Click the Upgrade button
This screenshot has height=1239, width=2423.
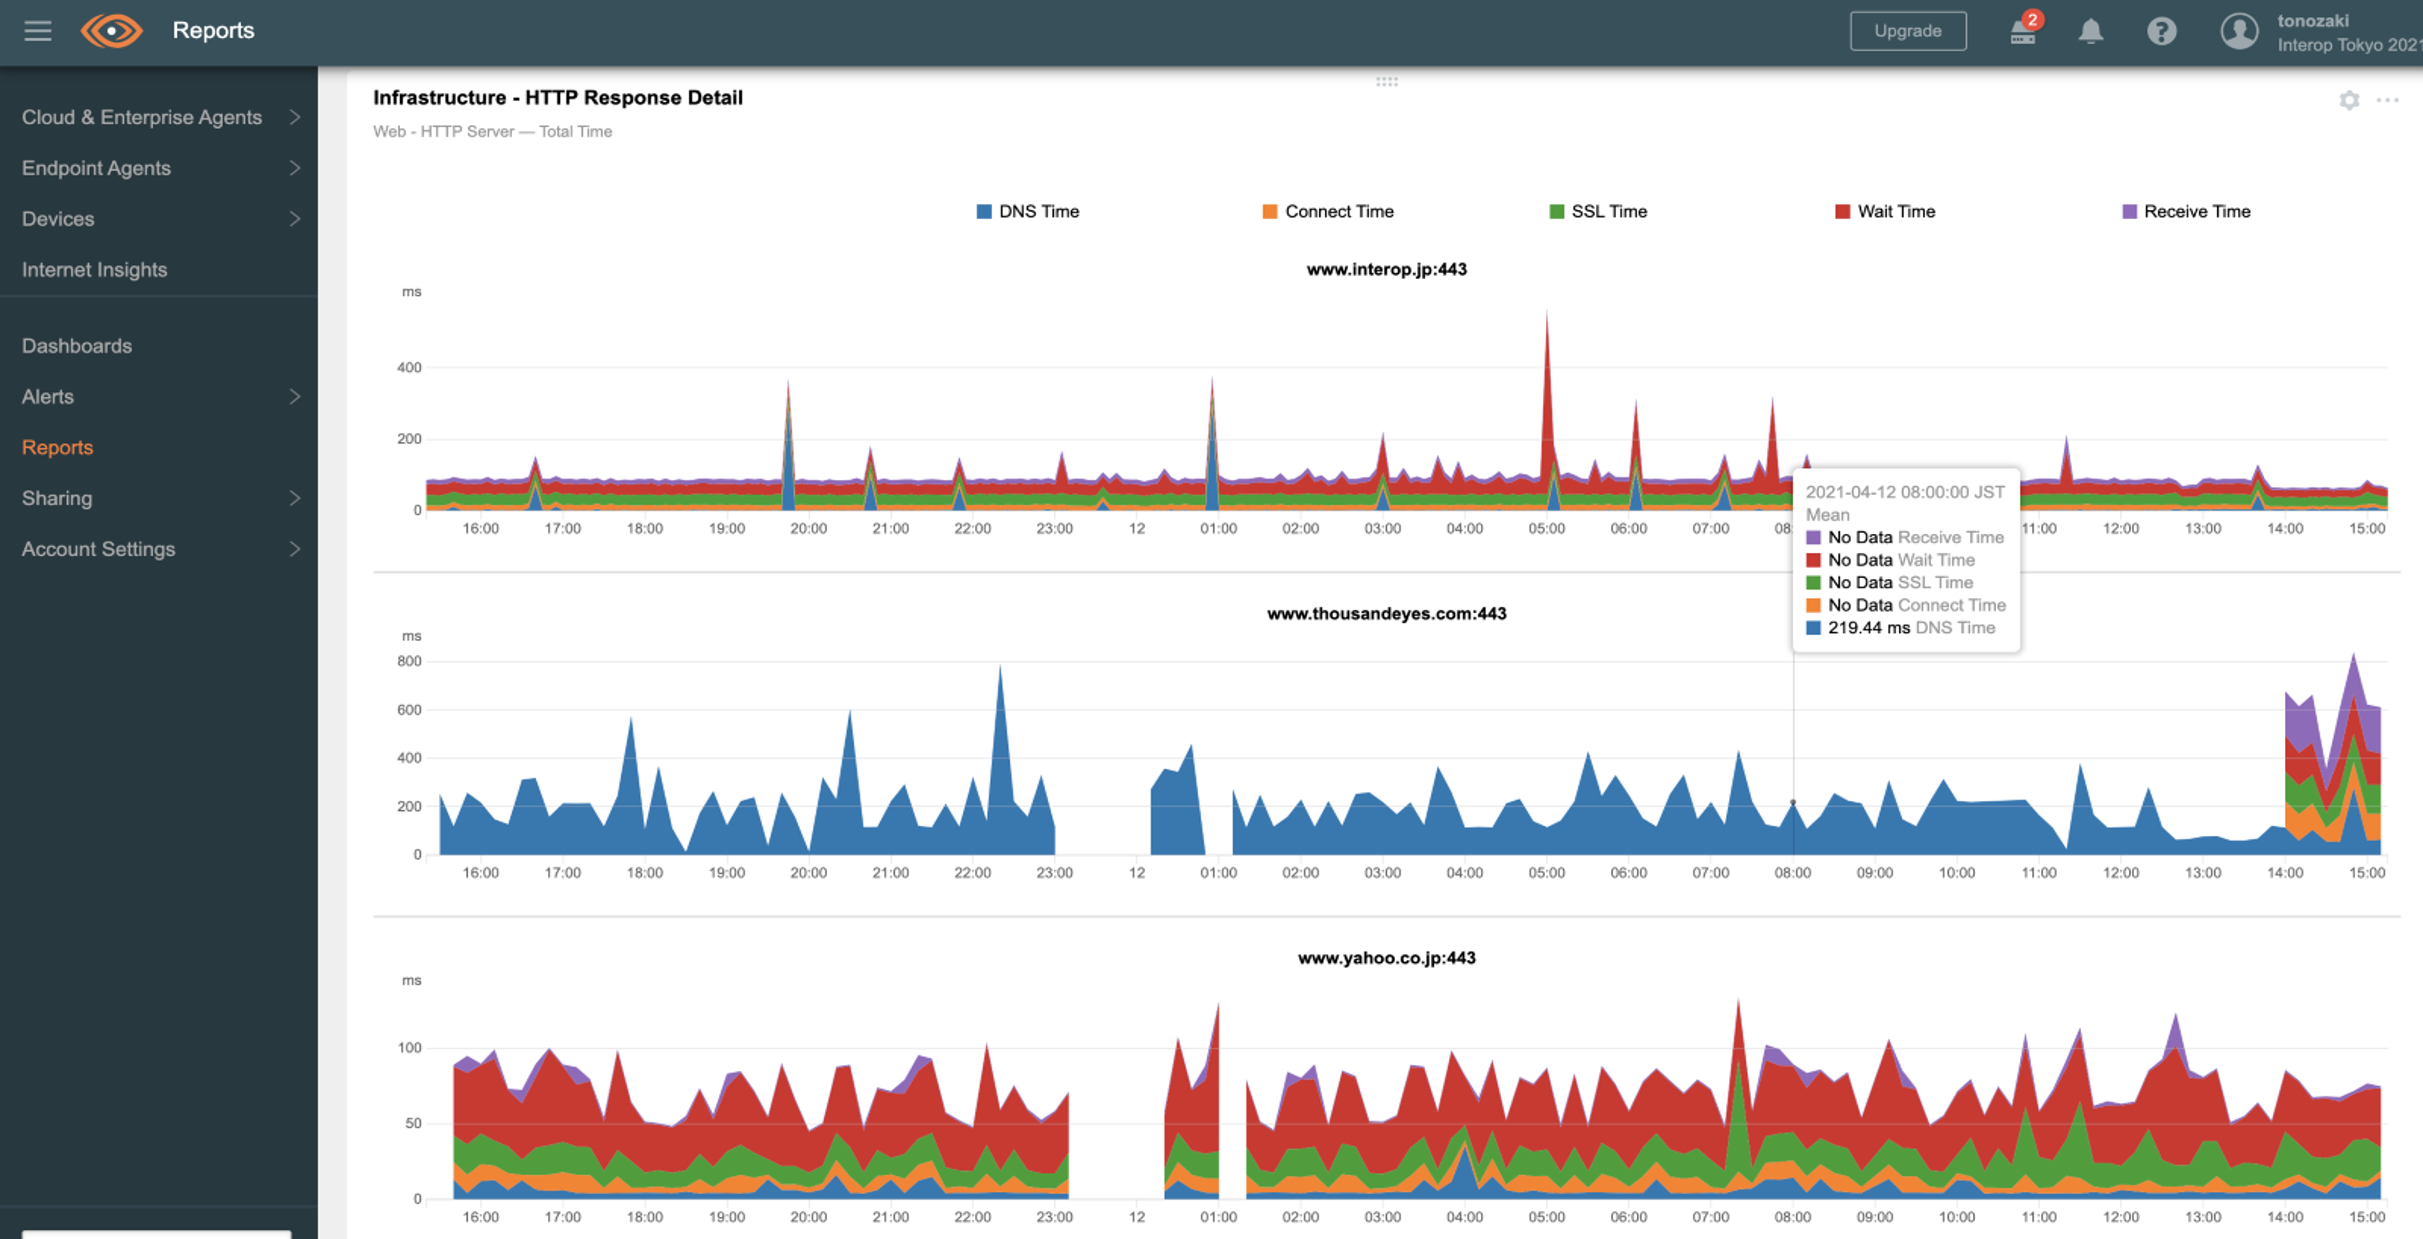(x=1907, y=31)
